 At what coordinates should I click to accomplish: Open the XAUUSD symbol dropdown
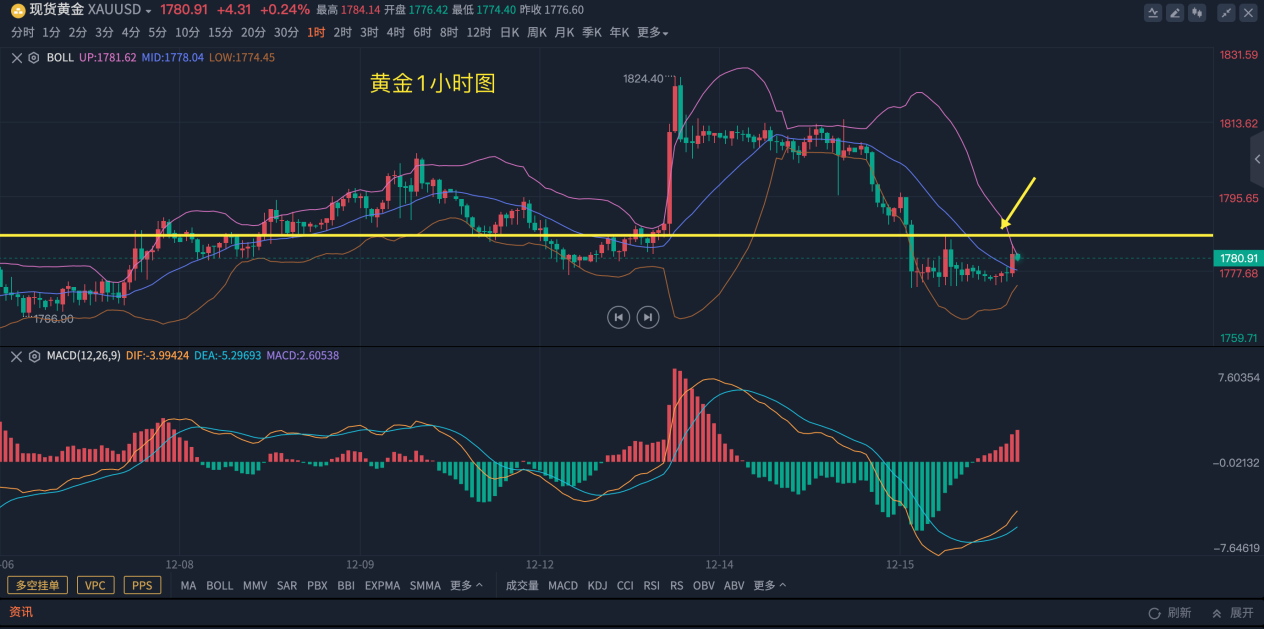pos(149,10)
